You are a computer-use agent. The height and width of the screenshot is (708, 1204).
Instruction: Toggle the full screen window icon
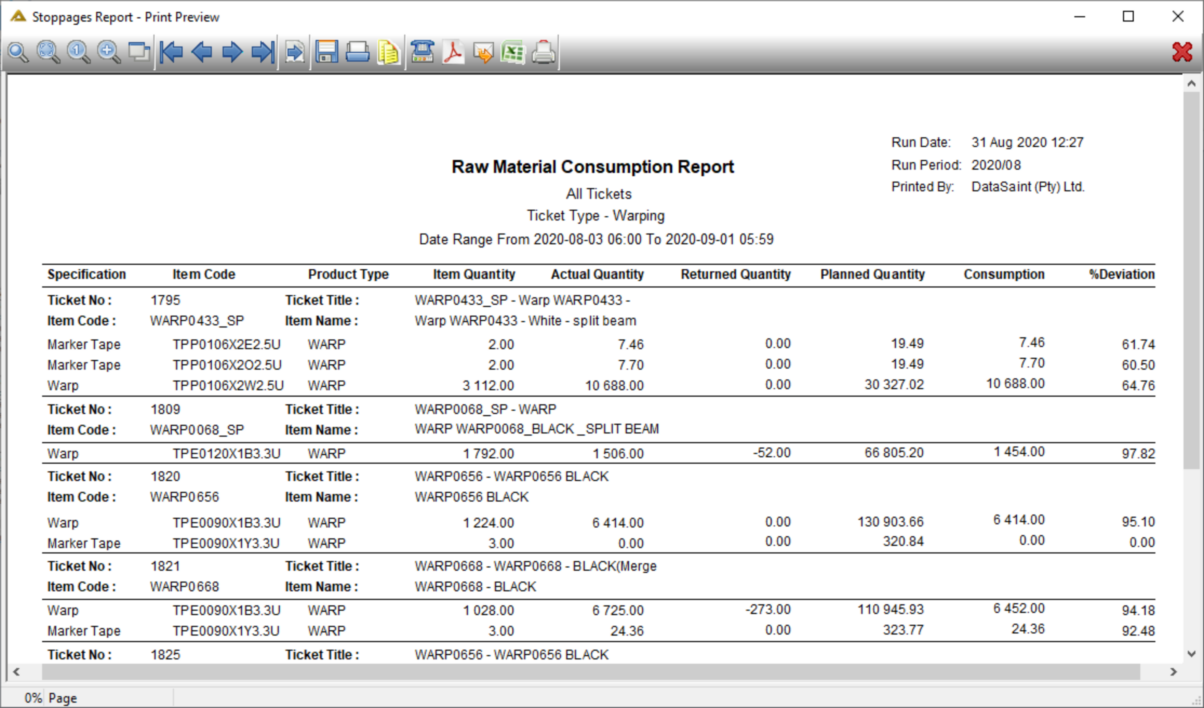point(139,52)
